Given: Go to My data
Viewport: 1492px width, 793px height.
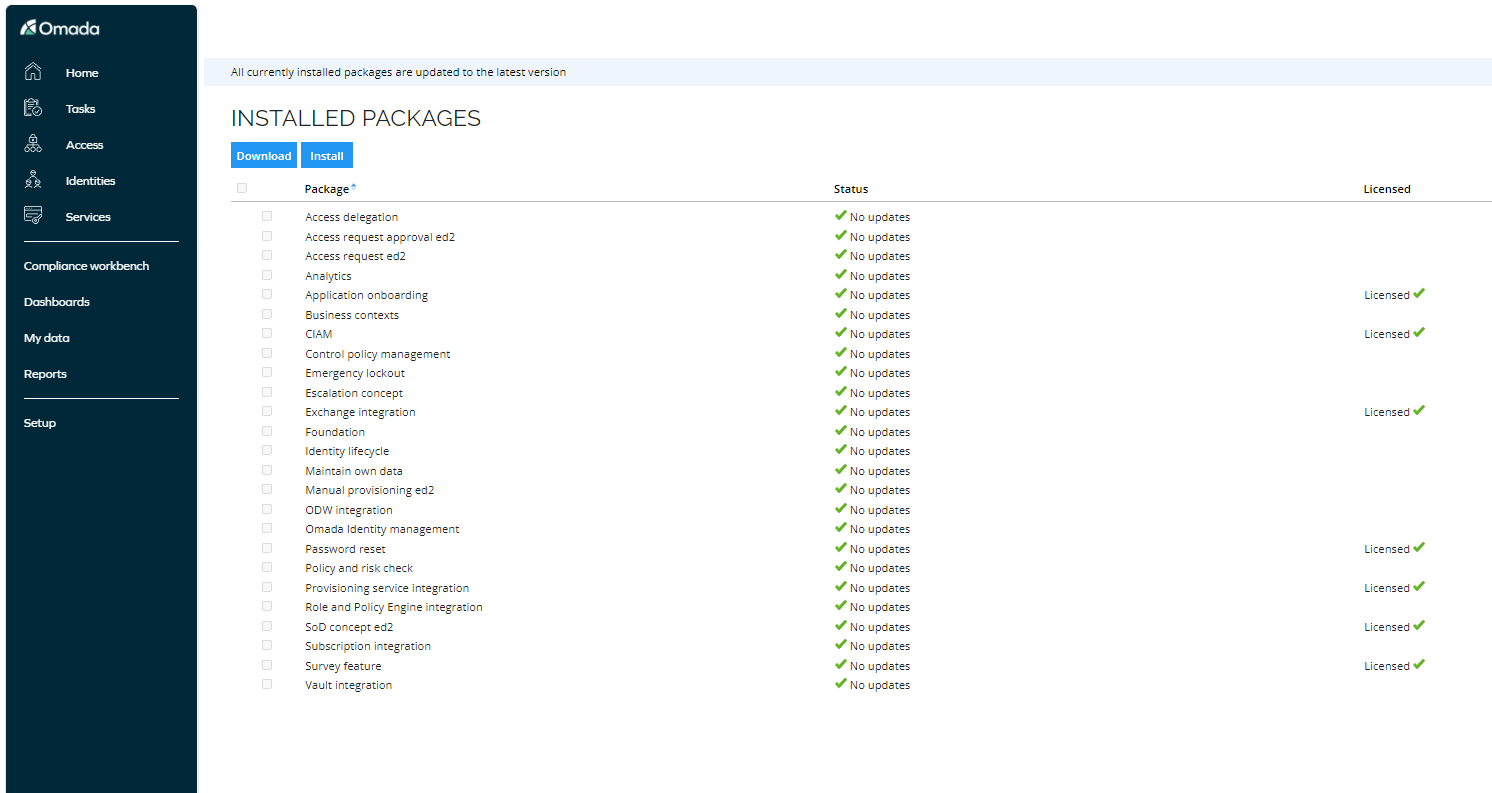Looking at the screenshot, I should click(47, 338).
